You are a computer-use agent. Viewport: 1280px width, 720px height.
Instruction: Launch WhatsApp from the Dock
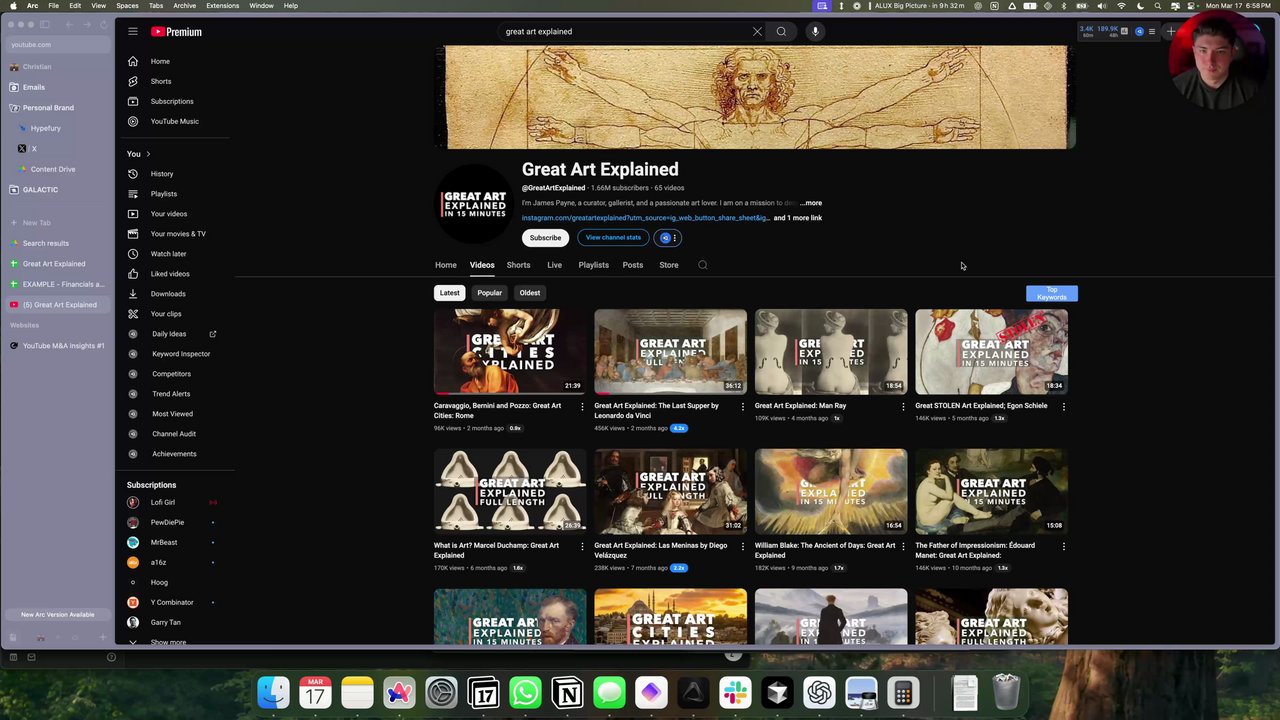click(x=525, y=693)
